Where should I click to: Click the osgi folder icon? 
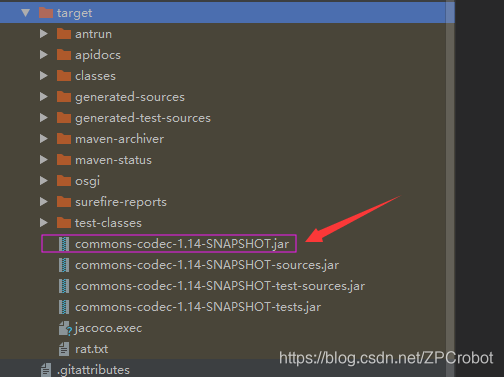coord(64,181)
